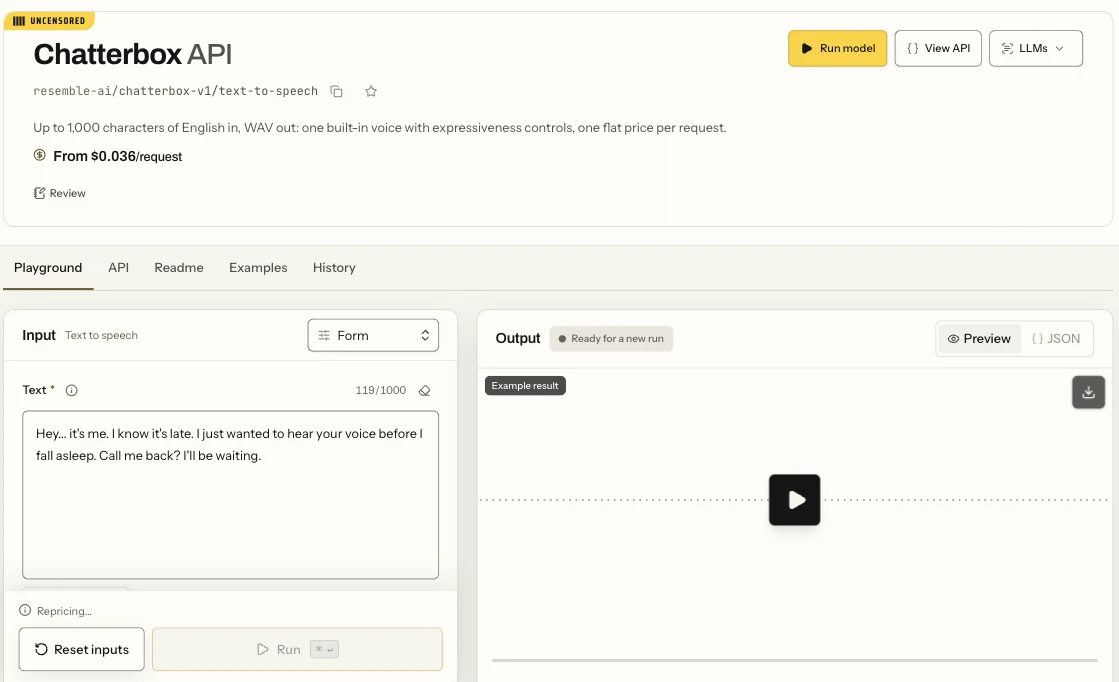Image resolution: width=1119 pixels, height=682 pixels.
Task: Open the View API button
Action: point(938,49)
